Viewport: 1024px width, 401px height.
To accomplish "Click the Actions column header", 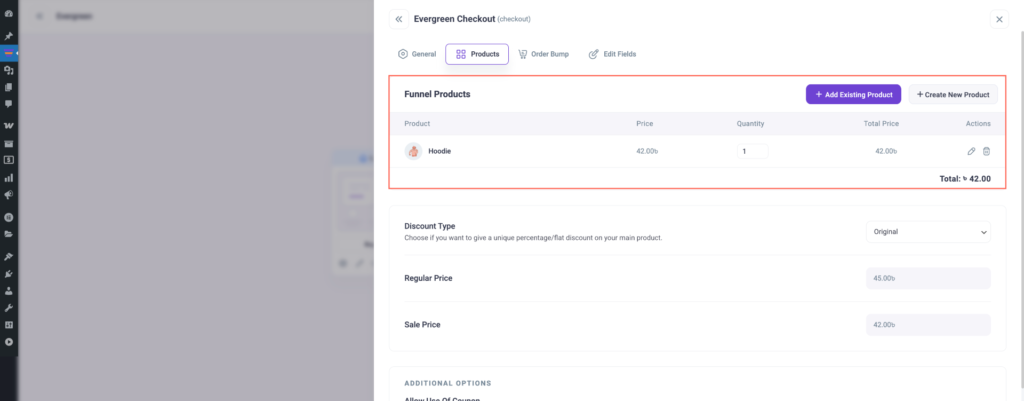I will [x=978, y=123].
